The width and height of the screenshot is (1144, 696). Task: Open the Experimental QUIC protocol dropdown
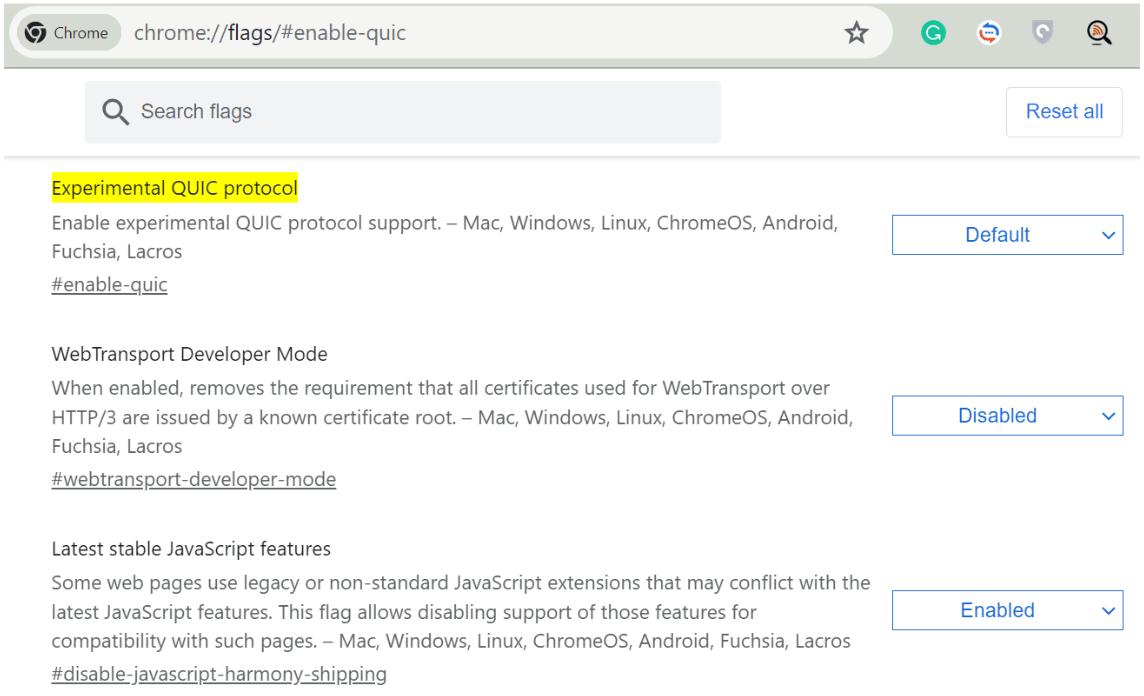[x=1007, y=235]
